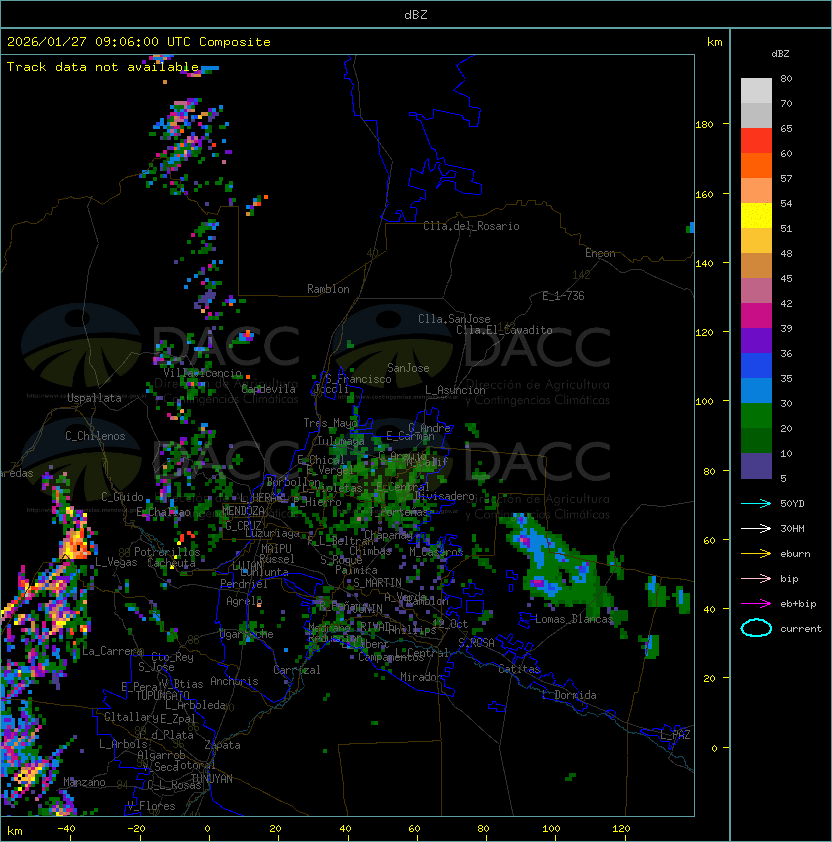Click the cyan 'current' ellipse icon

click(x=756, y=628)
